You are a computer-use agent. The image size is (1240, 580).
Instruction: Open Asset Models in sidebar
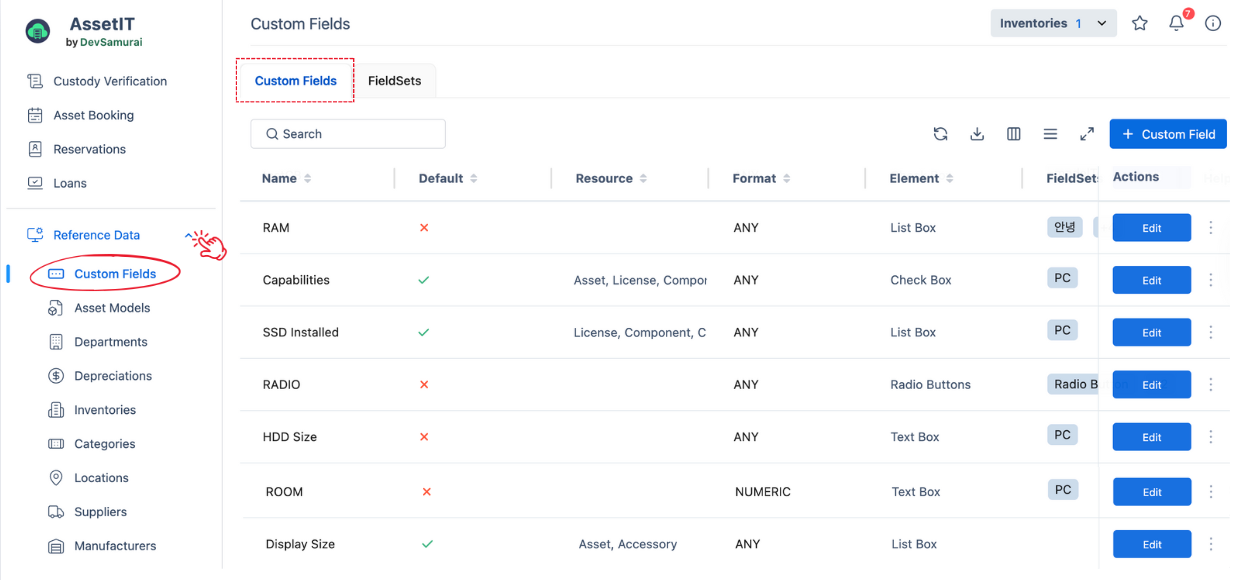tap(112, 308)
